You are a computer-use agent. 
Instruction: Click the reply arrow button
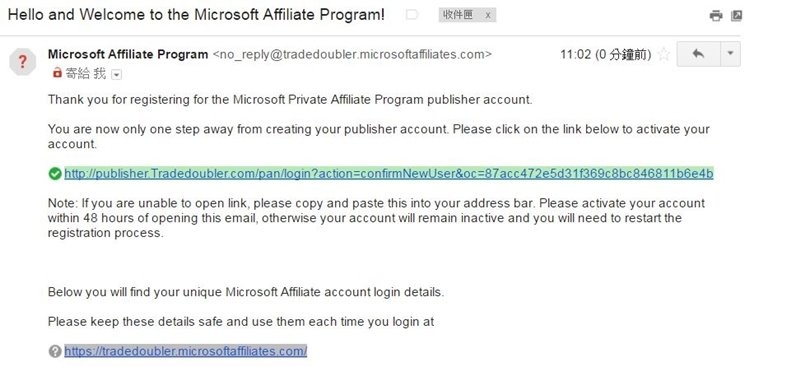coord(698,54)
